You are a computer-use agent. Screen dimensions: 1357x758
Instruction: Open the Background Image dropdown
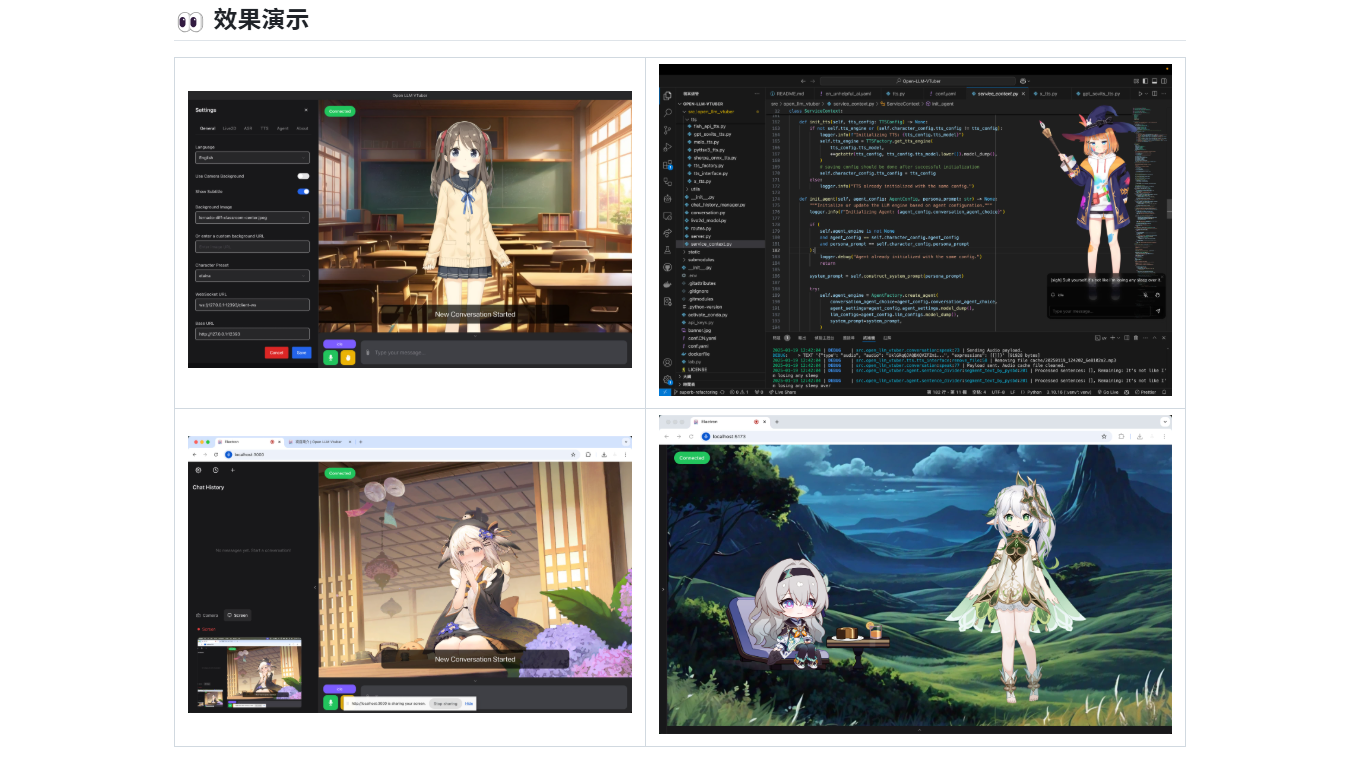point(252,217)
